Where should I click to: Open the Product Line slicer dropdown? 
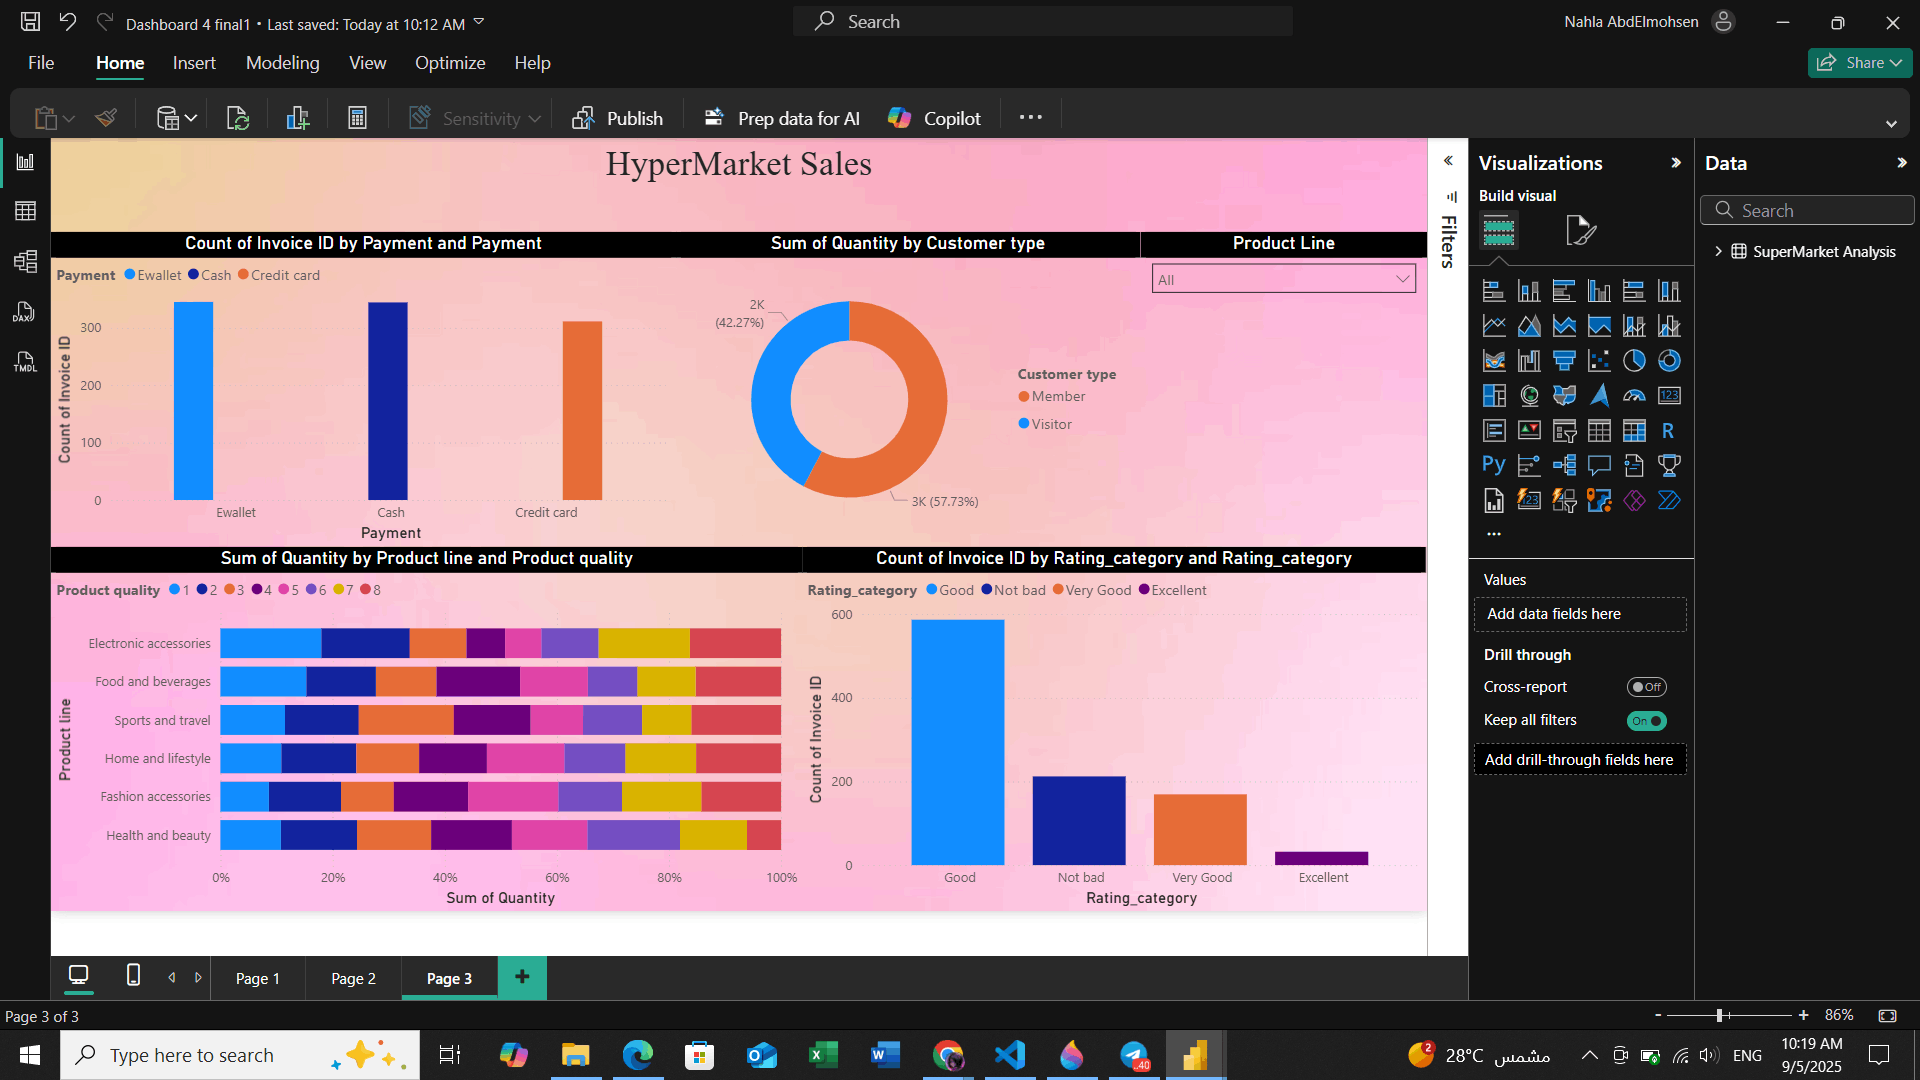coord(1402,279)
